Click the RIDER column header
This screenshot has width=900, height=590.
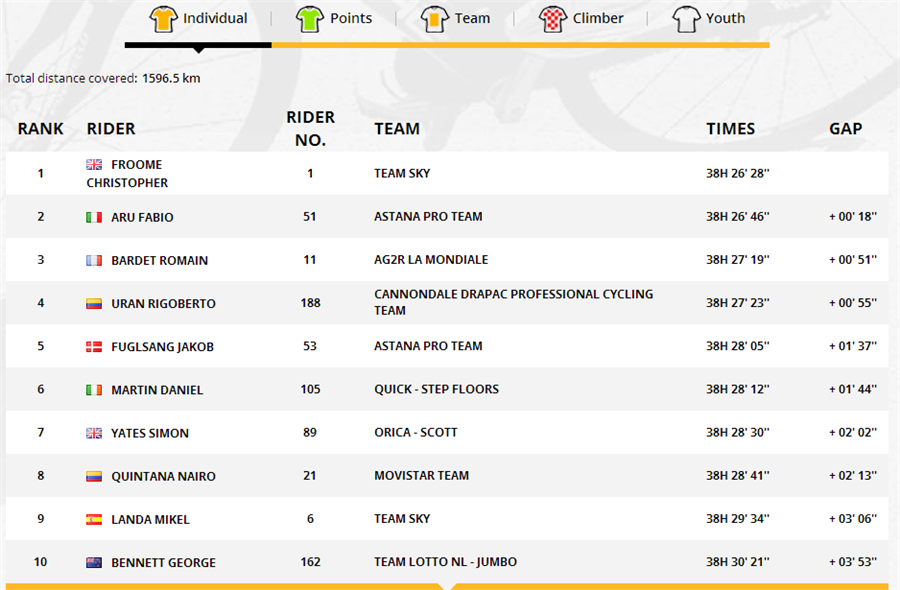click(x=111, y=129)
